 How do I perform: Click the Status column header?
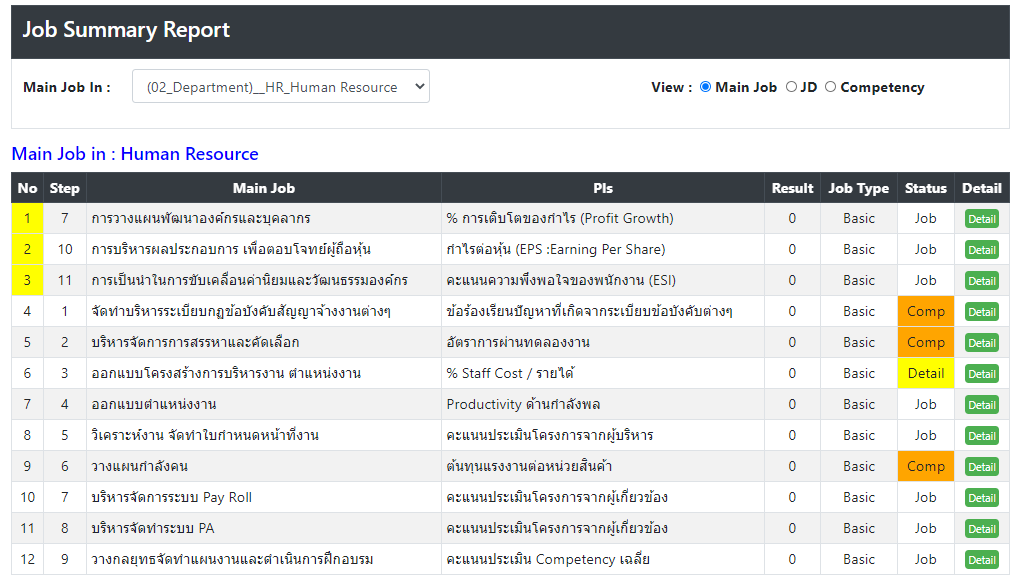coord(926,188)
